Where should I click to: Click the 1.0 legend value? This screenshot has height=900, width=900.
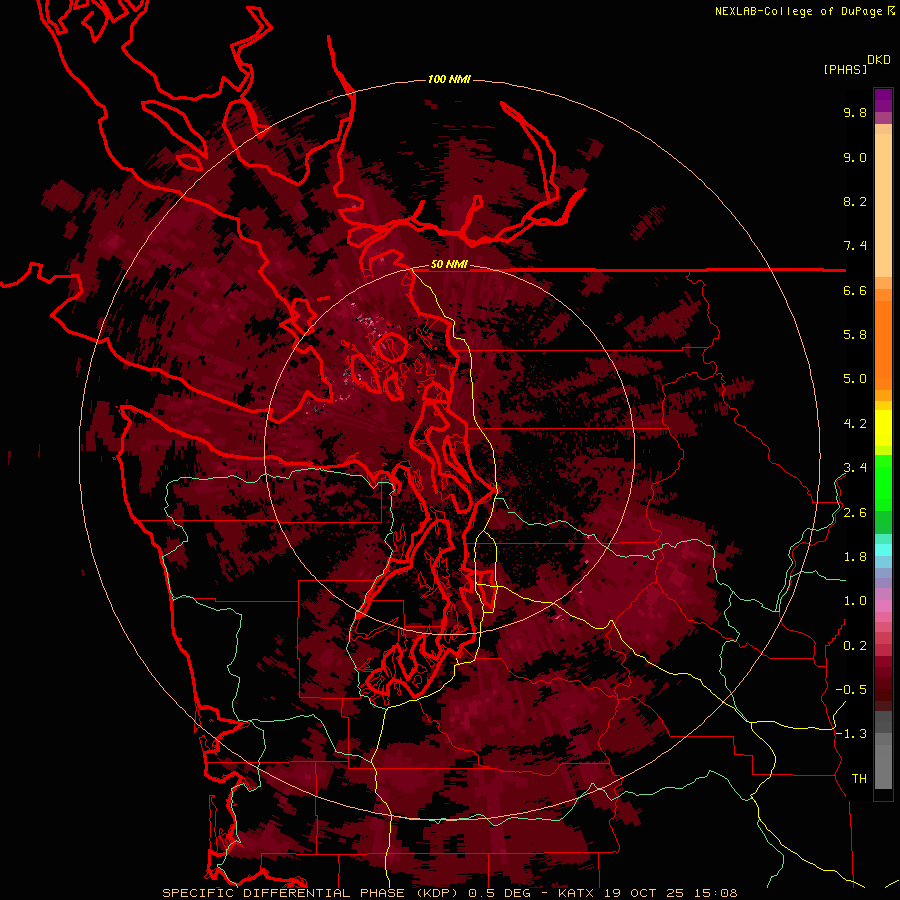click(855, 601)
